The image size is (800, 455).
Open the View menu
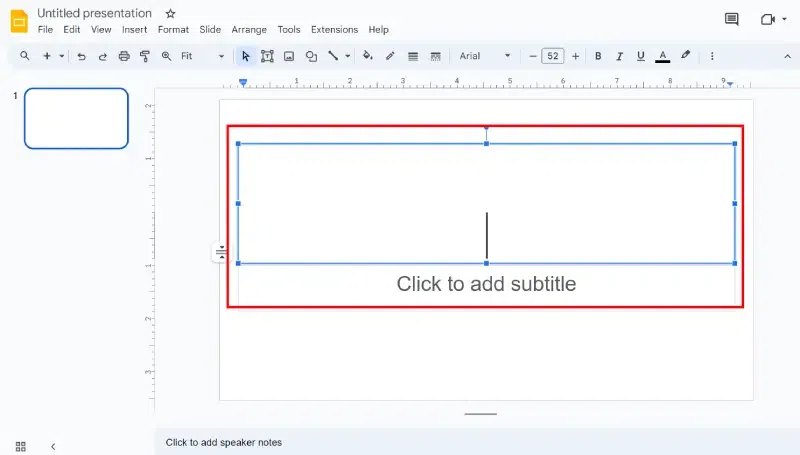(x=101, y=30)
